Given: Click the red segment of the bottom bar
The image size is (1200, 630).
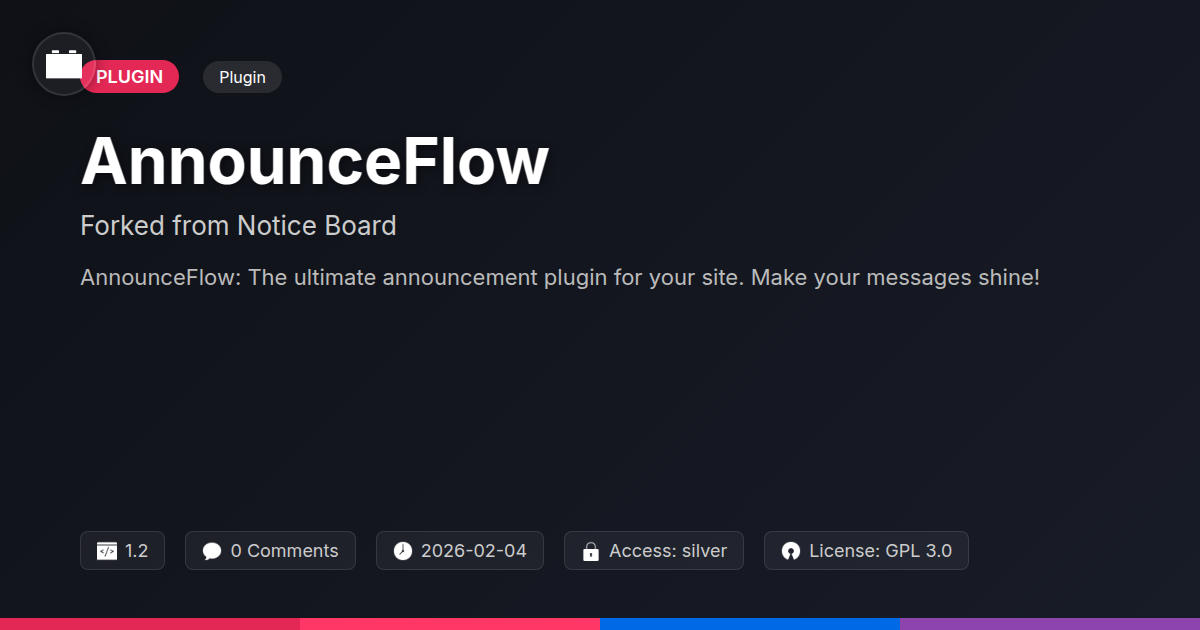Looking at the screenshot, I should click(150, 624).
